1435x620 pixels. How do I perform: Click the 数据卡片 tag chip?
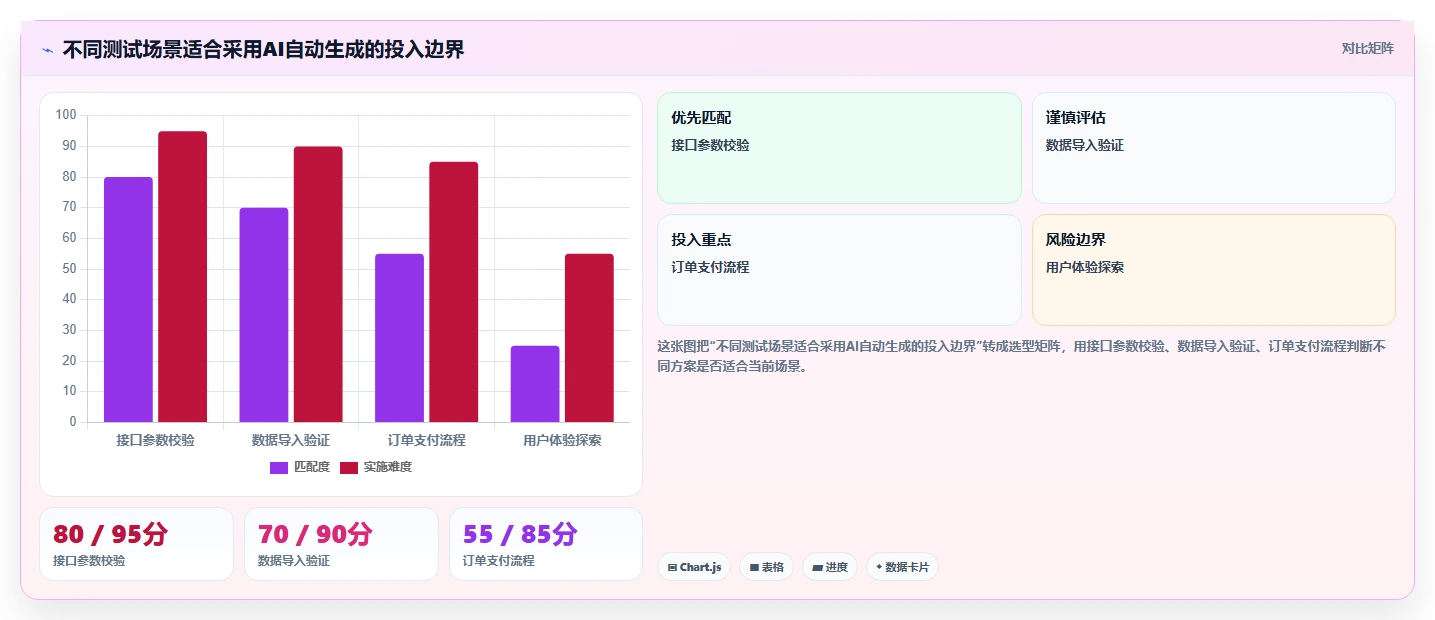pyautogui.click(x=902, y=567)
